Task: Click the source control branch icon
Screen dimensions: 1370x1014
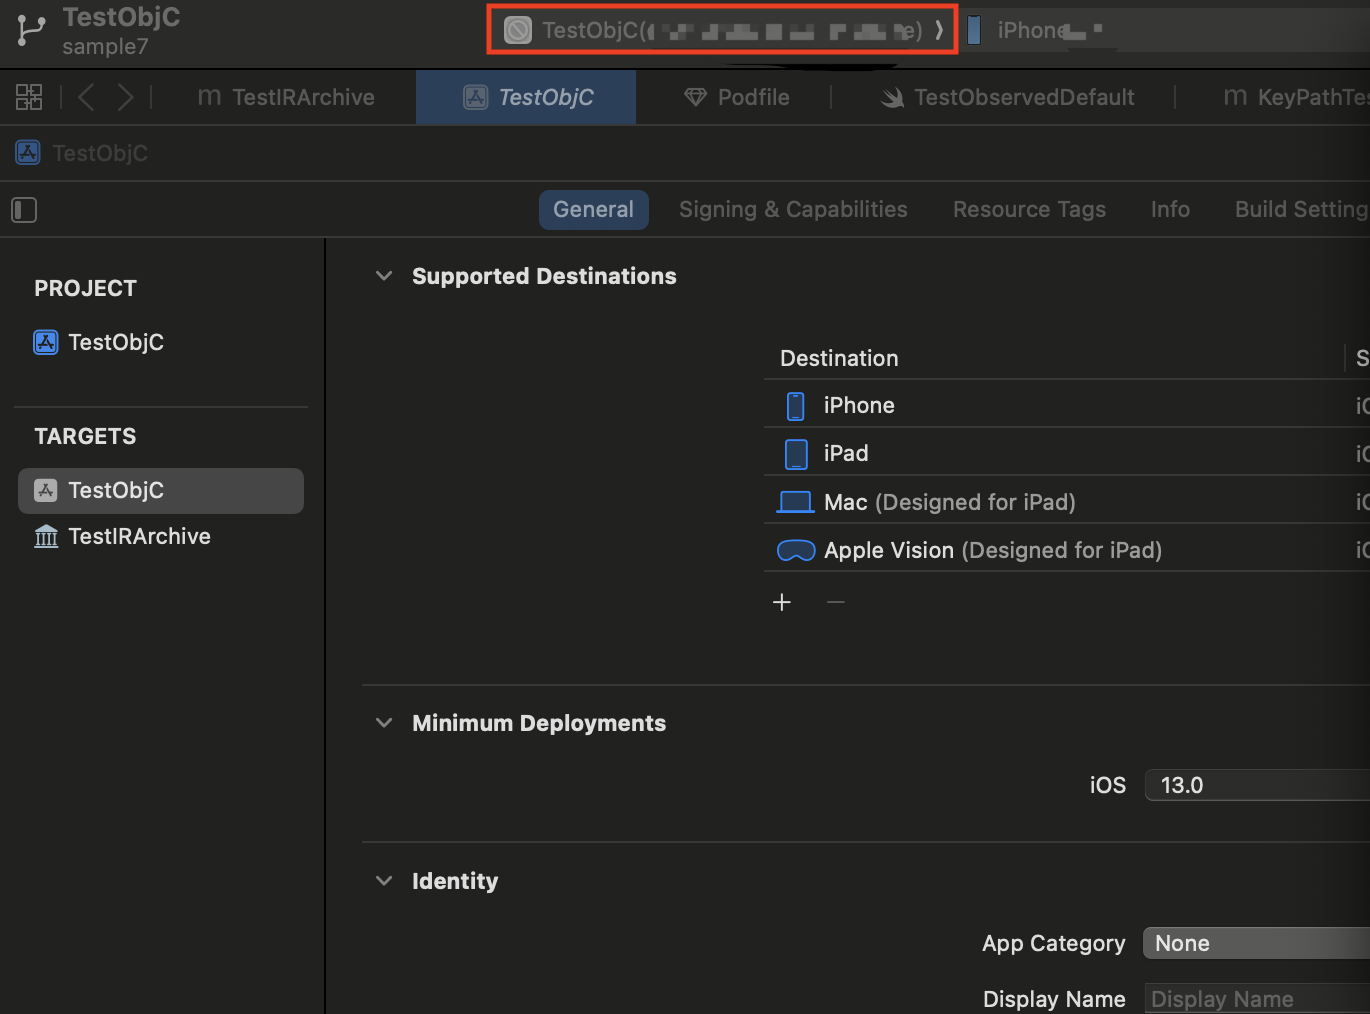Action: 31,31
